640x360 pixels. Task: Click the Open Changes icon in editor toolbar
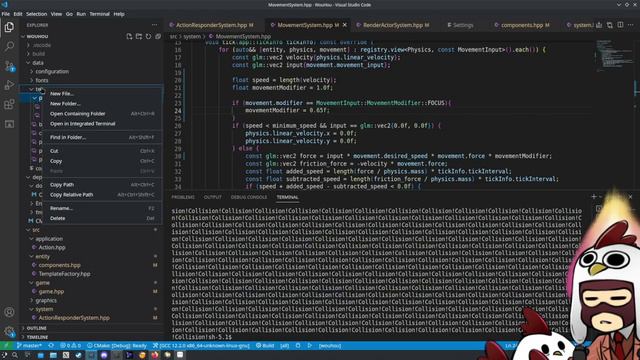tap(609, 25)
